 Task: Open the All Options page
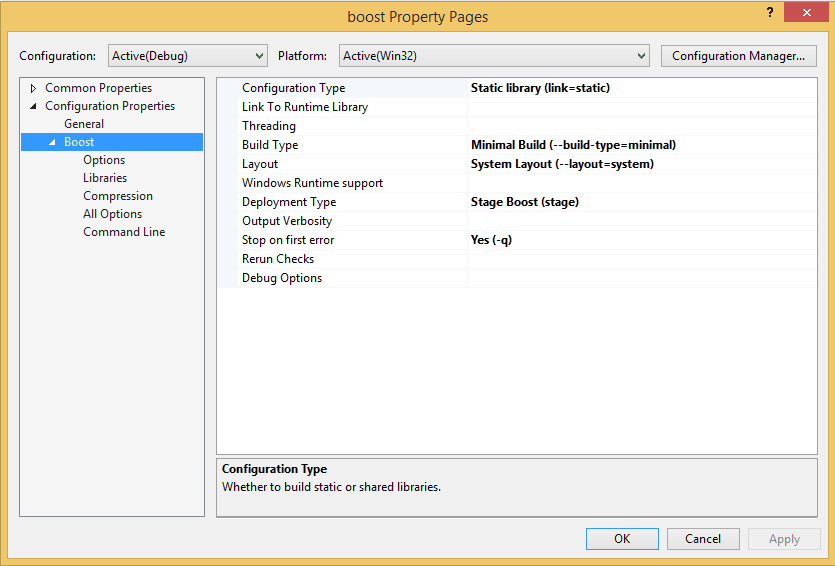click(112, 214)
